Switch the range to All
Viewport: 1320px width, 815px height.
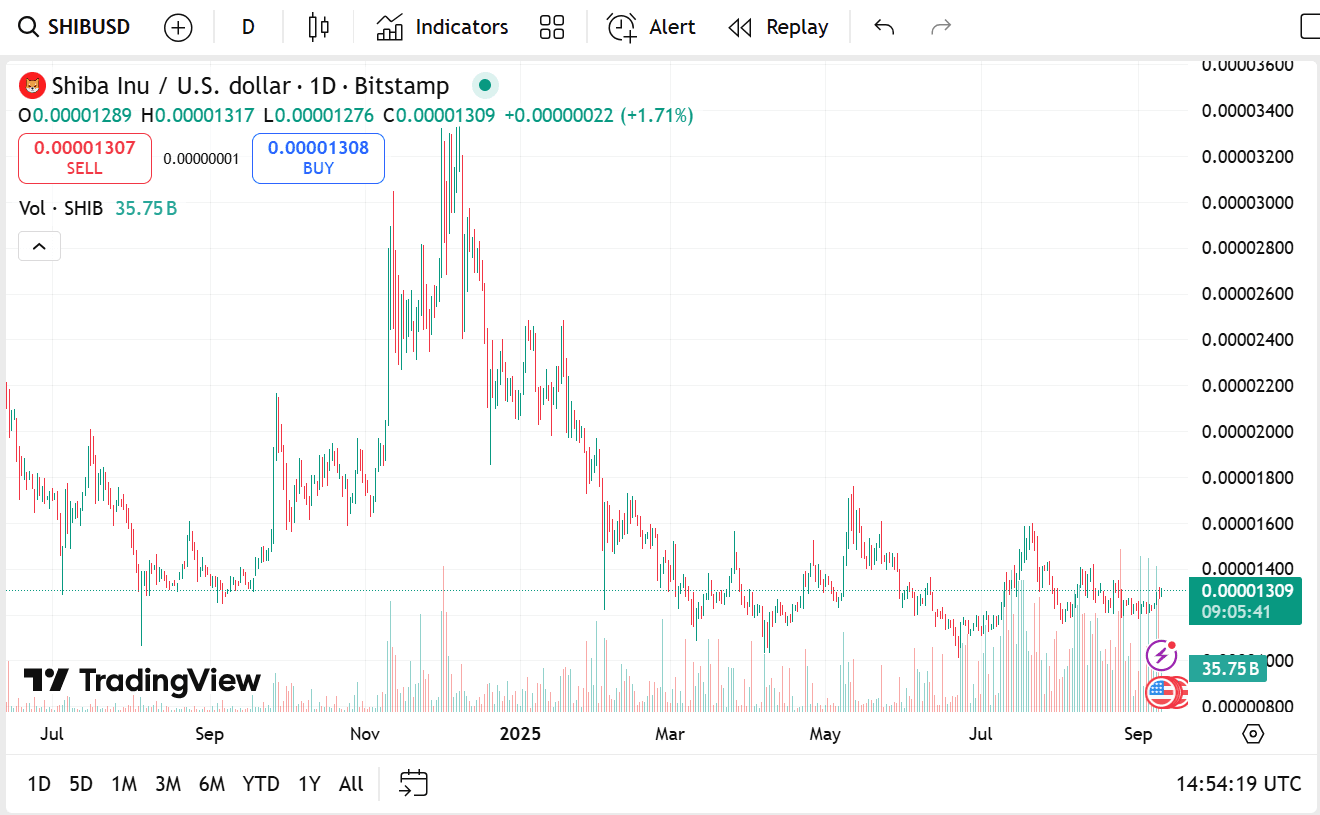coord(351,784)
